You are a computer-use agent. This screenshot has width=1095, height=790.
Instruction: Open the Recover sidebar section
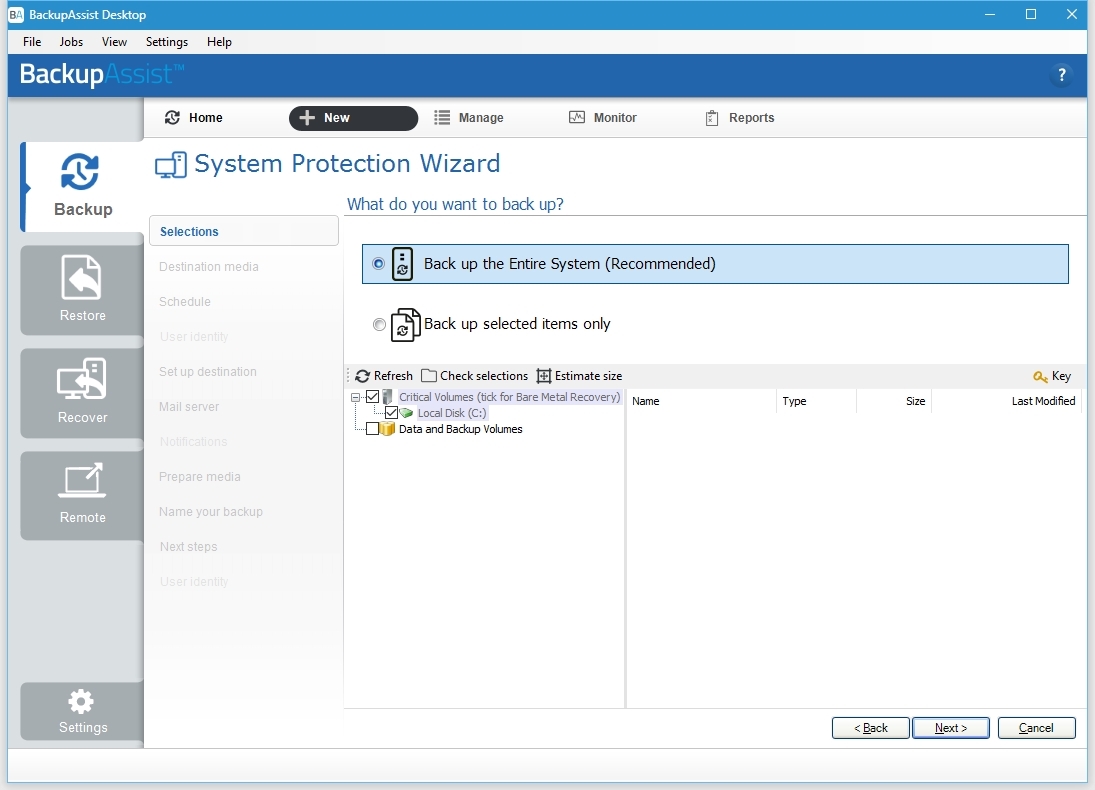[82, 393]
